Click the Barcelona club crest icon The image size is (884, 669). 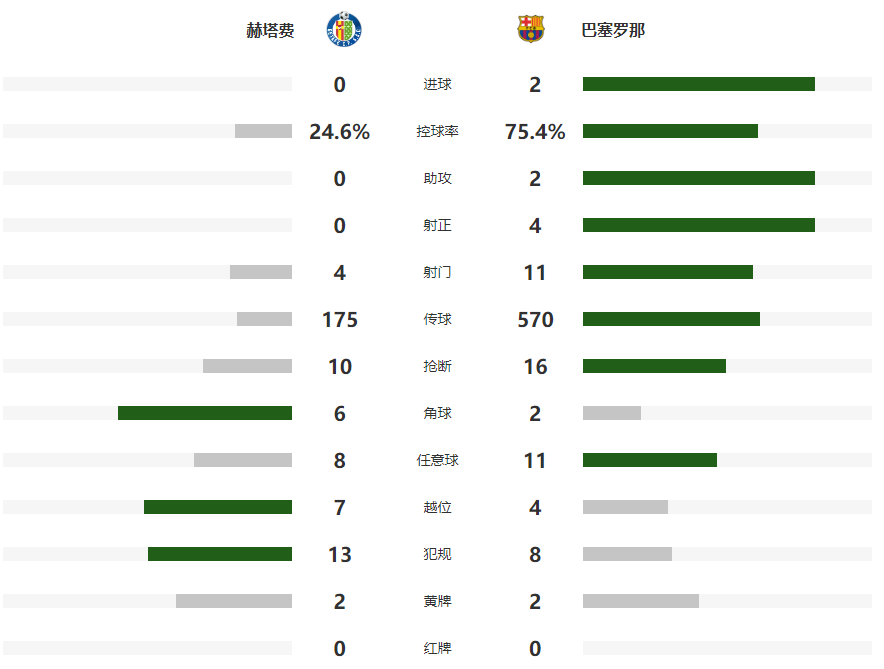click(531, 29)
